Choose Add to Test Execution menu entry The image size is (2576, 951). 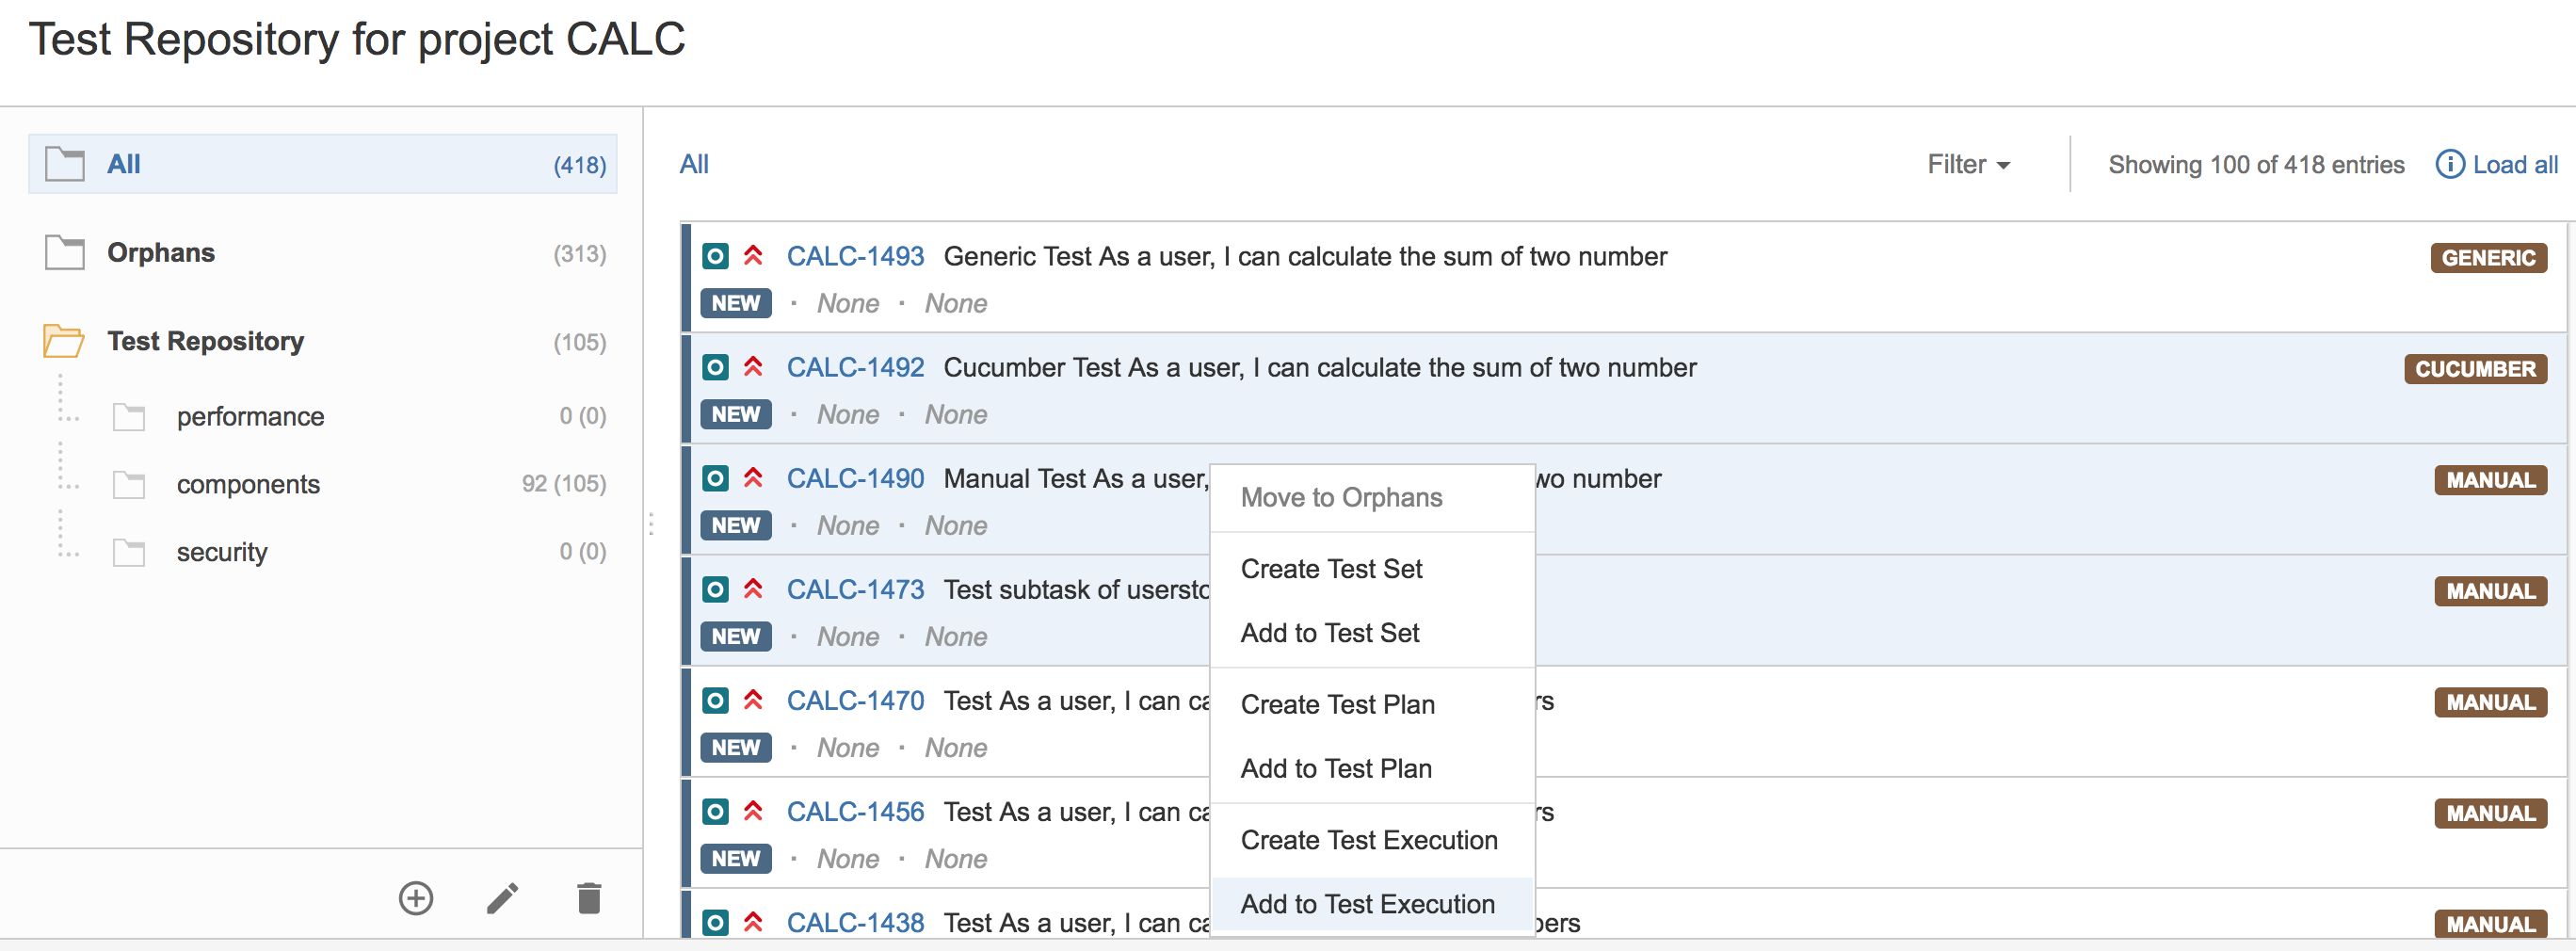(x=1372, y=905)
